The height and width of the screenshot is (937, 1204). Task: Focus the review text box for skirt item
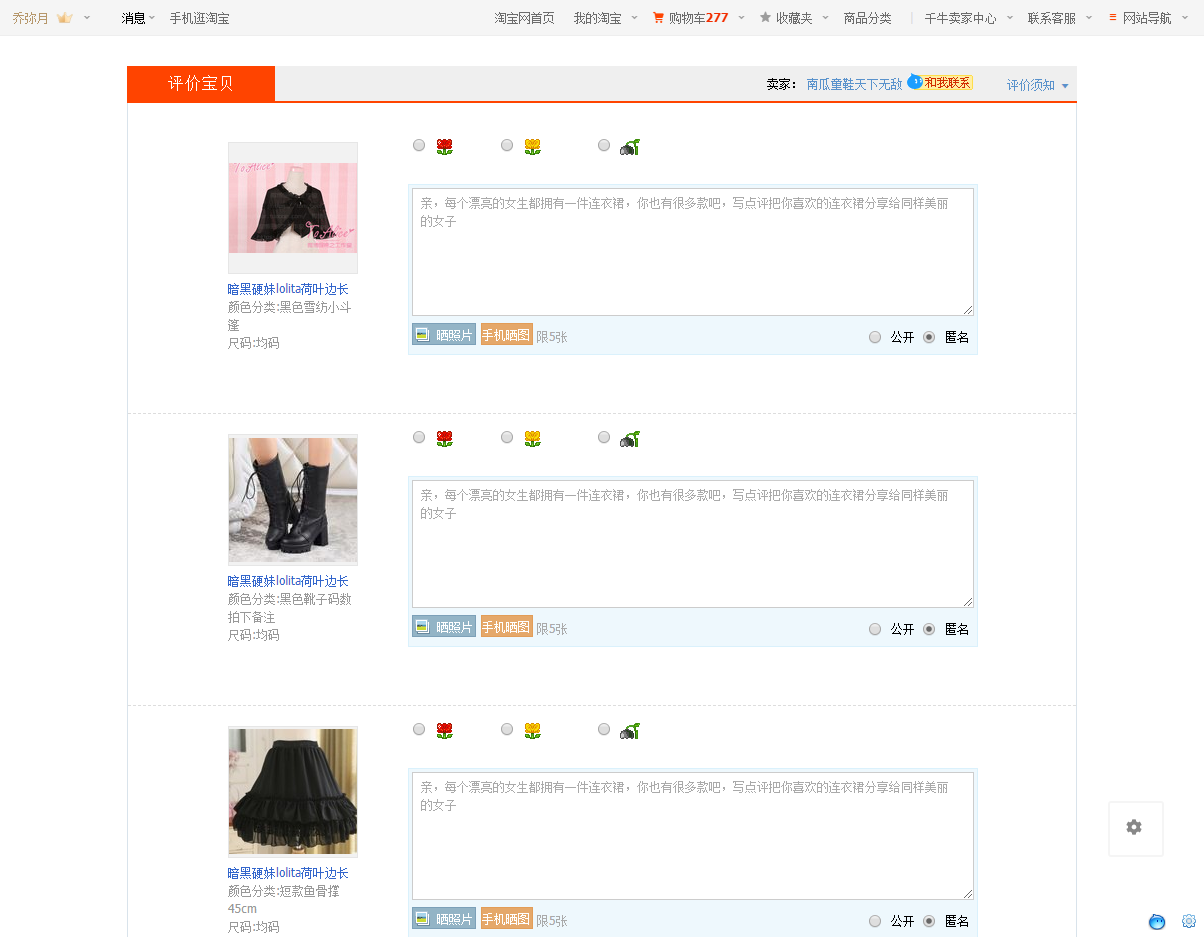pos(693,836)
